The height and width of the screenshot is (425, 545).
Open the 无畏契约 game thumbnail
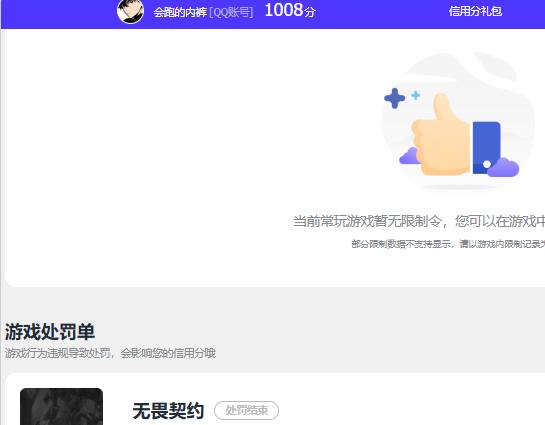coord(62,407)
